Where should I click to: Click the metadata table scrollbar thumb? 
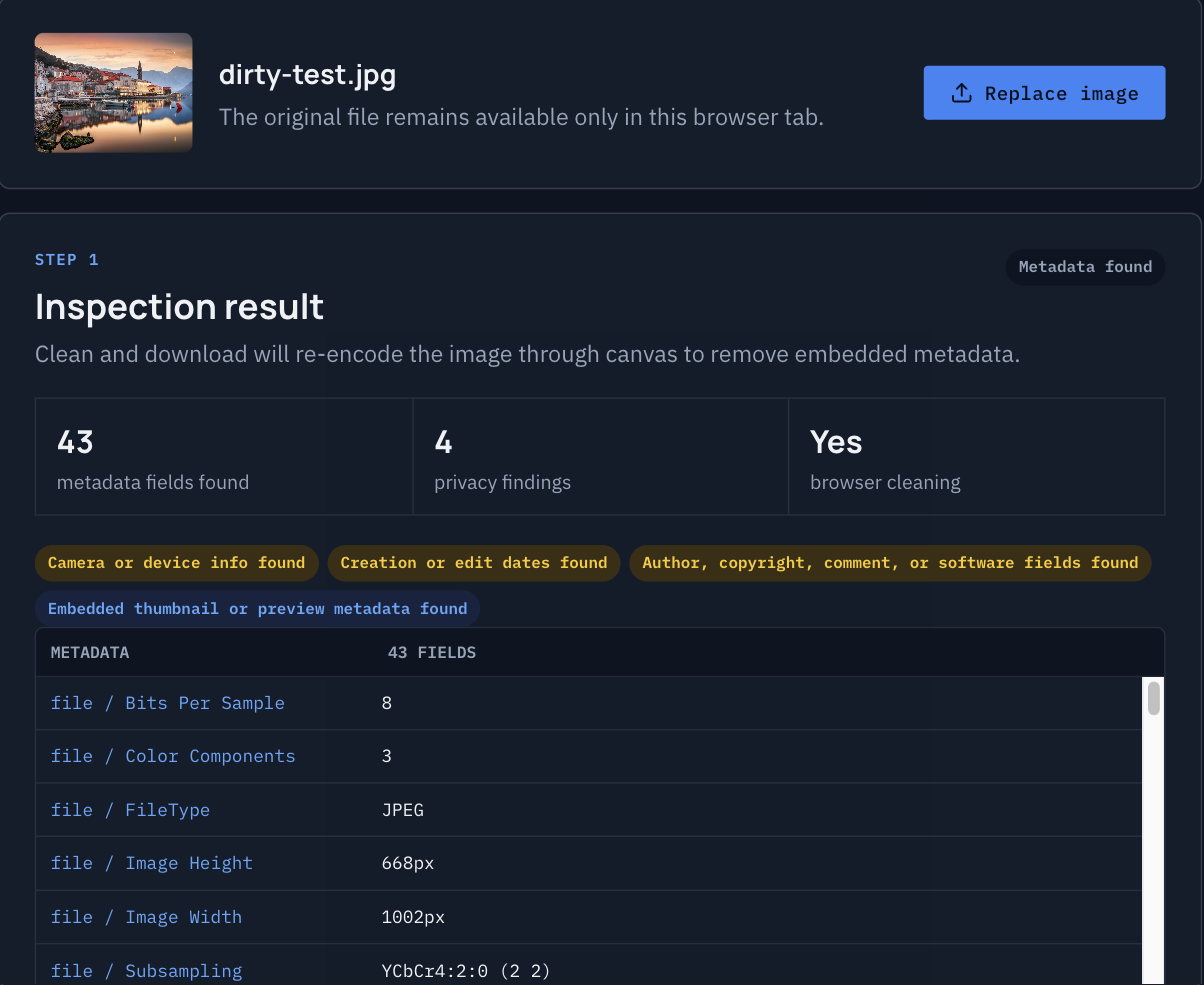click(x=1154, y=698)
